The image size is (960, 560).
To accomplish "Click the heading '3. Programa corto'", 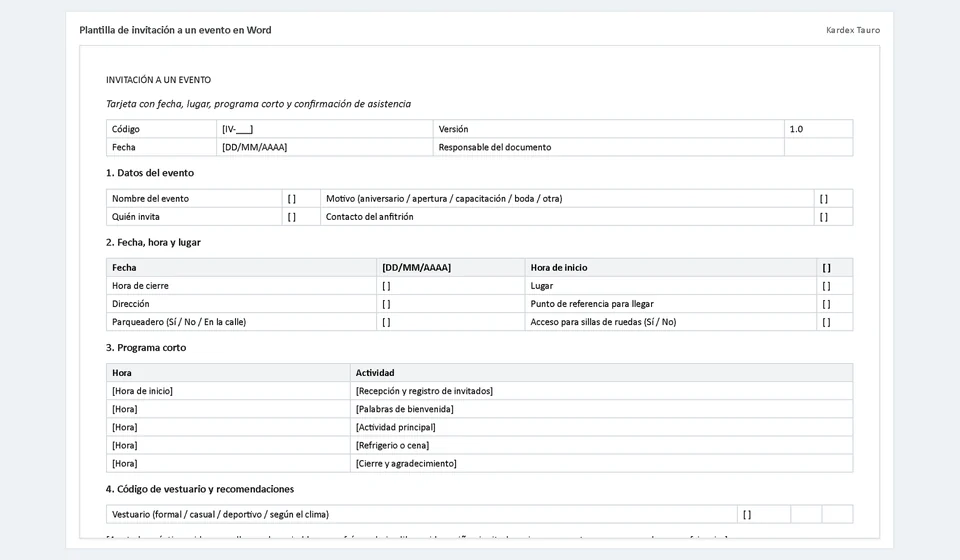I will pyautogui.click(x=146, y=348).
